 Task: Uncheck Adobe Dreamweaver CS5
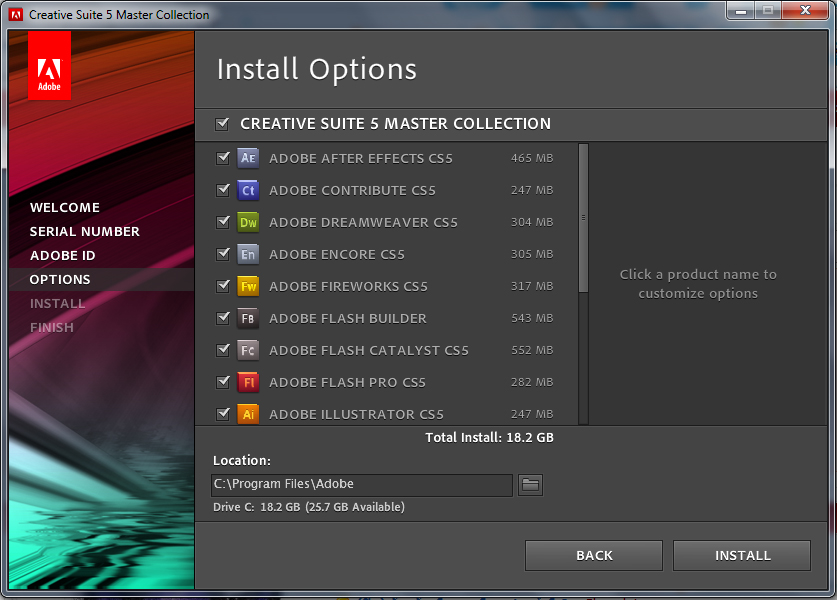tap(223, 222)
